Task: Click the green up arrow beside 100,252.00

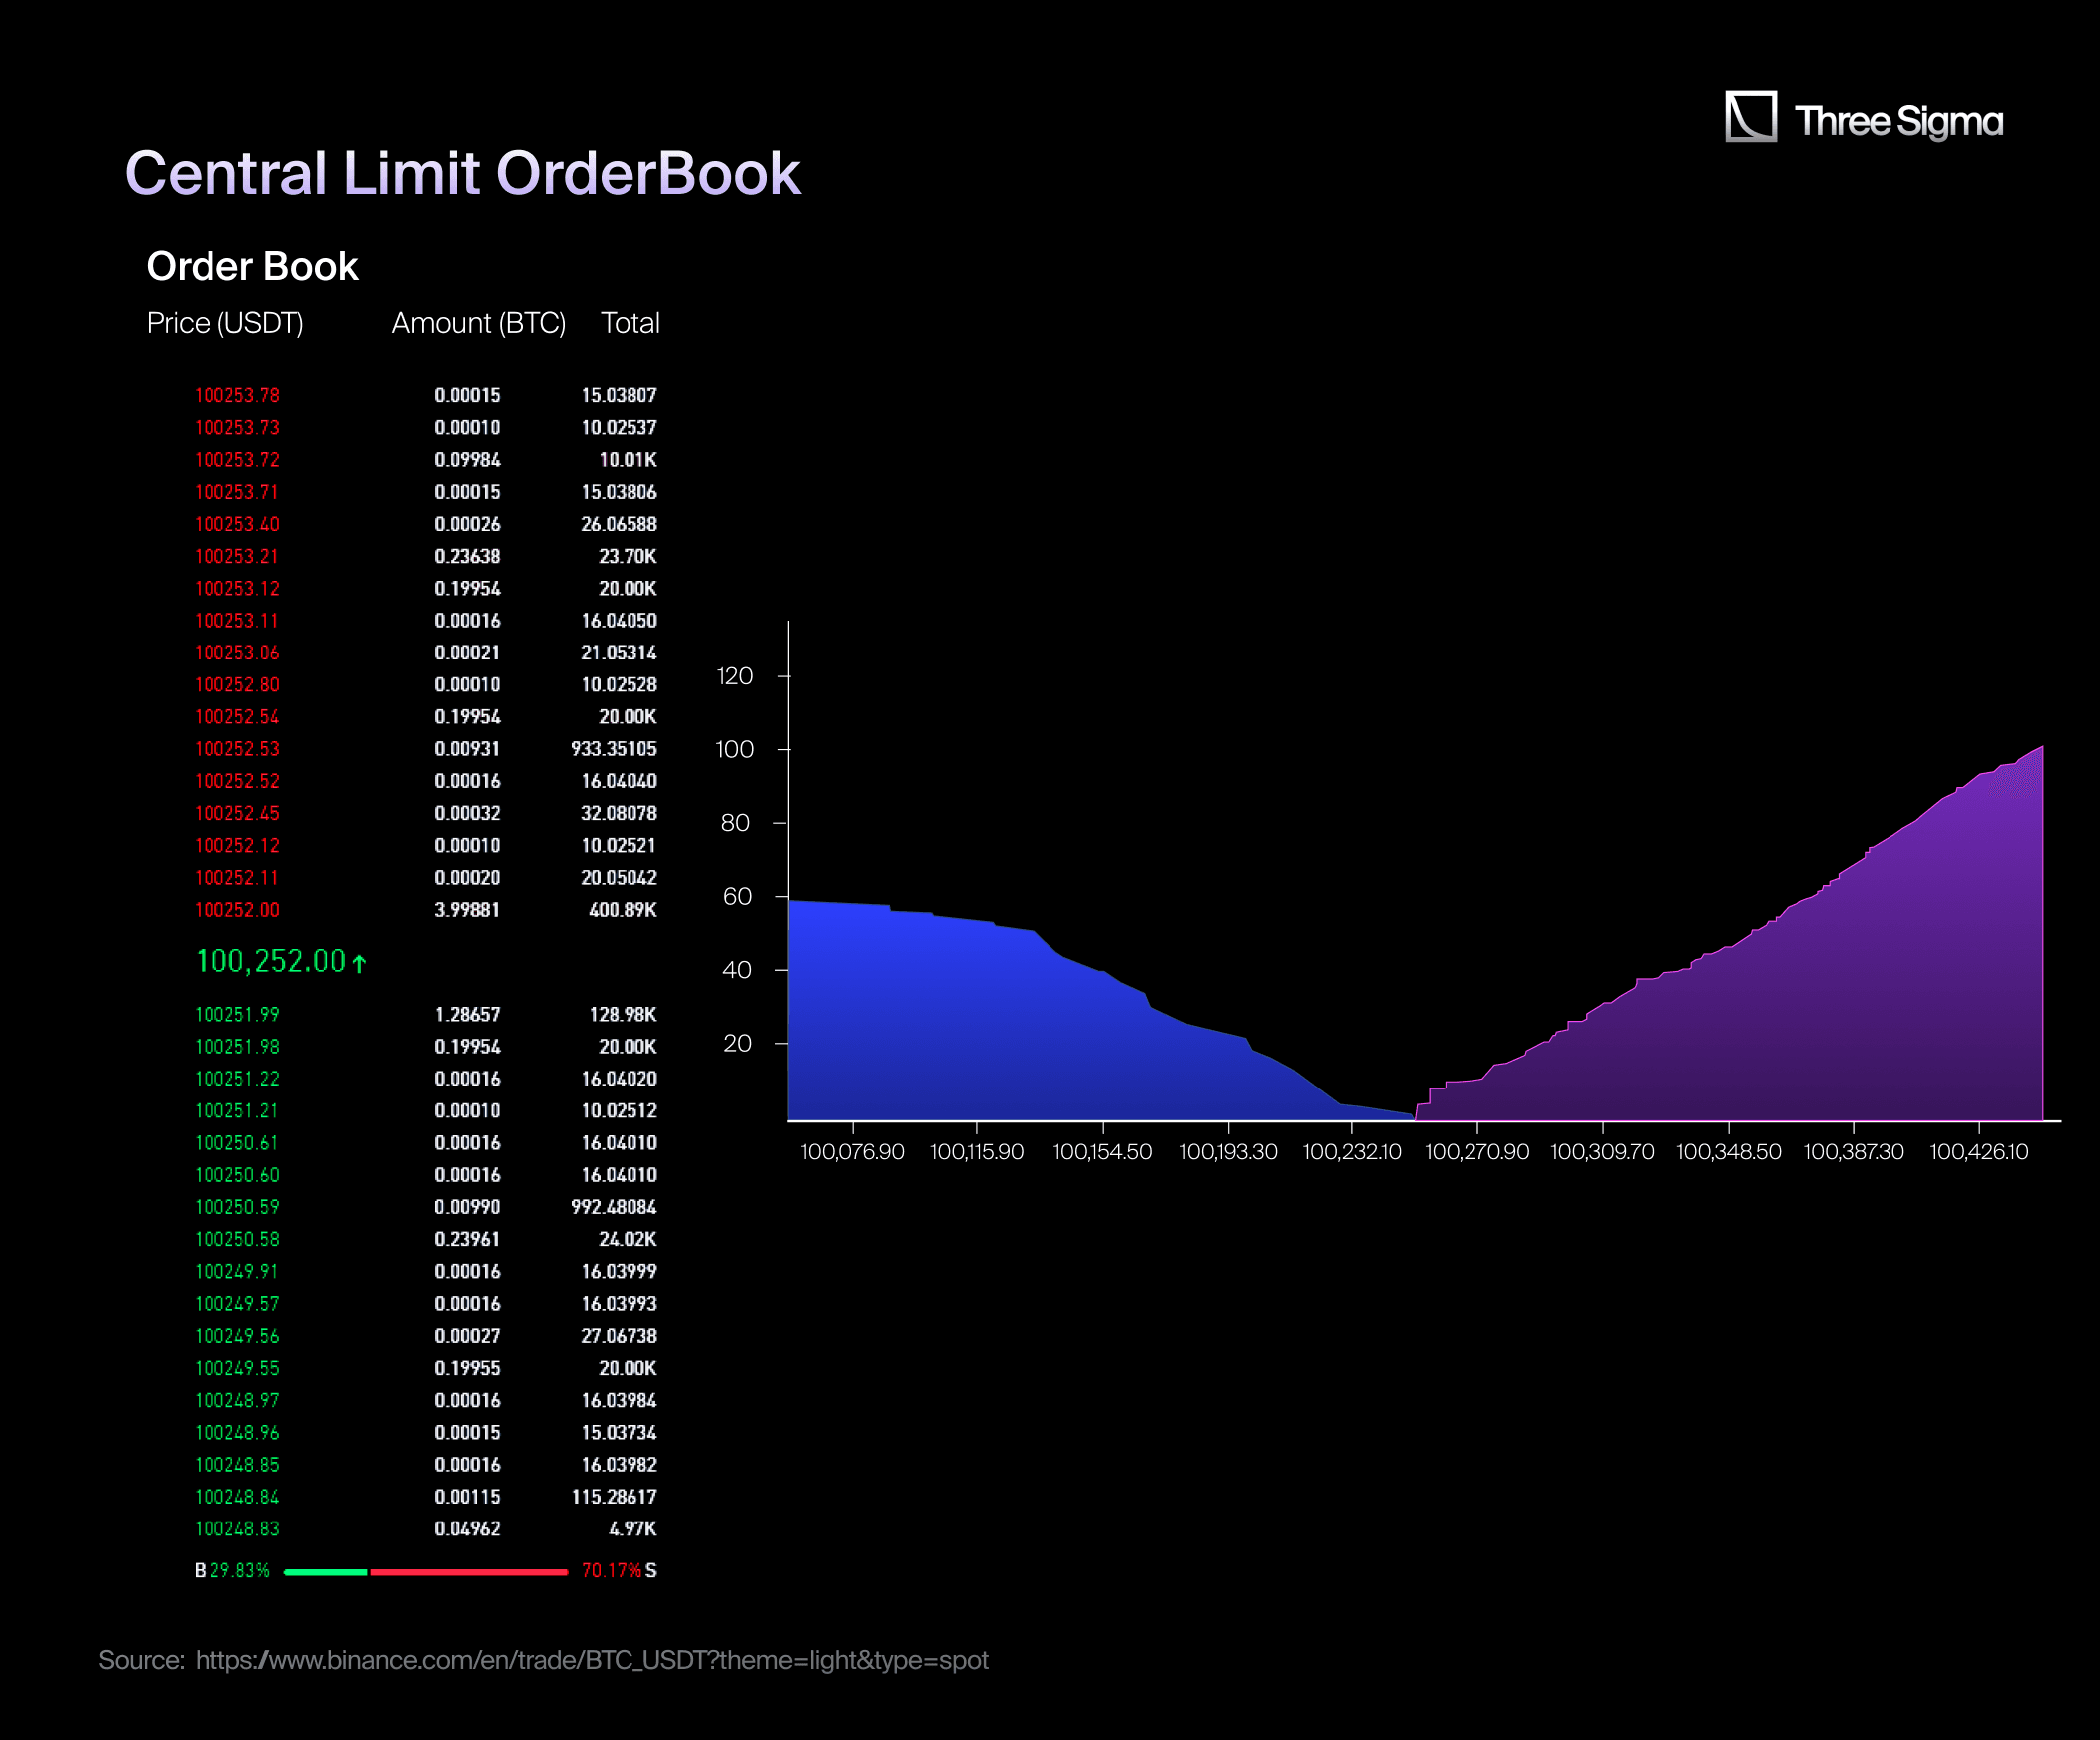Action: pyautogui.click(x=360, y=963)
